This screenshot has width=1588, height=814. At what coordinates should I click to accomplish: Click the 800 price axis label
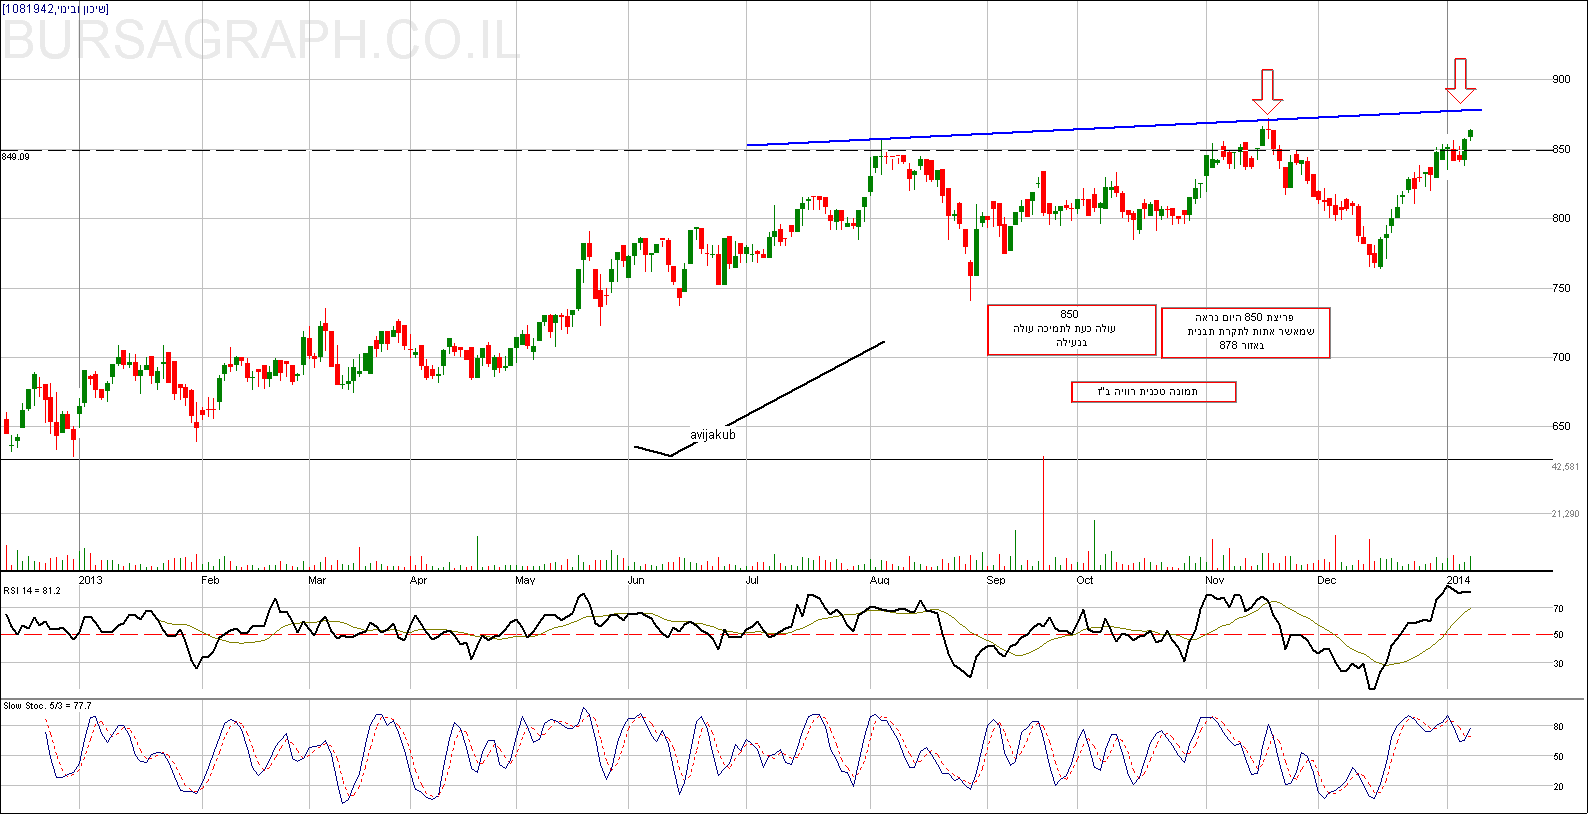pos(1561,219)
